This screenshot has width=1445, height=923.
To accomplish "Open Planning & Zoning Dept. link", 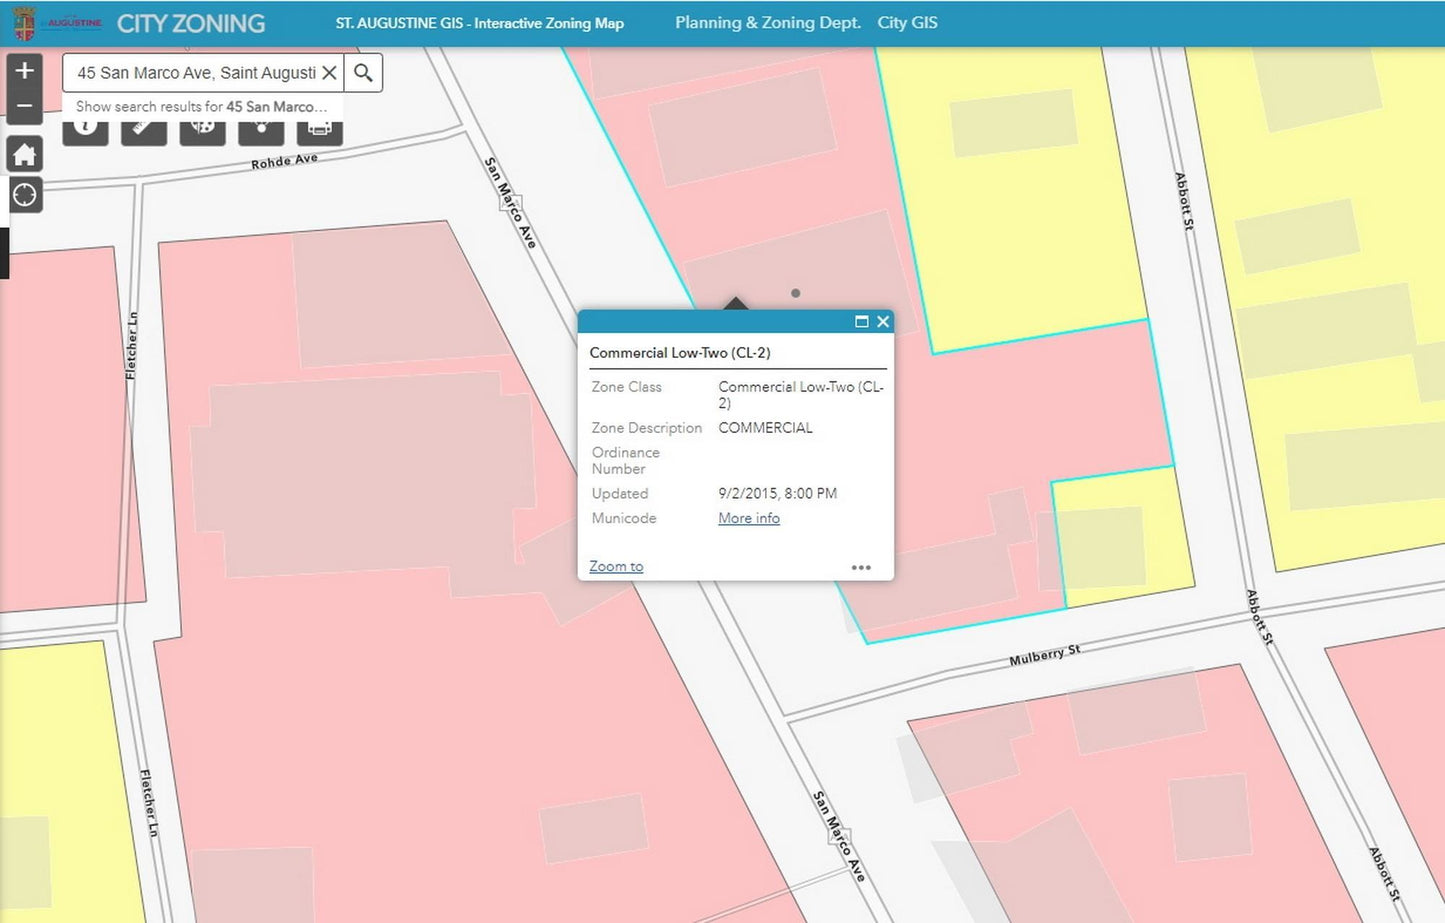I will coord(767,23).
